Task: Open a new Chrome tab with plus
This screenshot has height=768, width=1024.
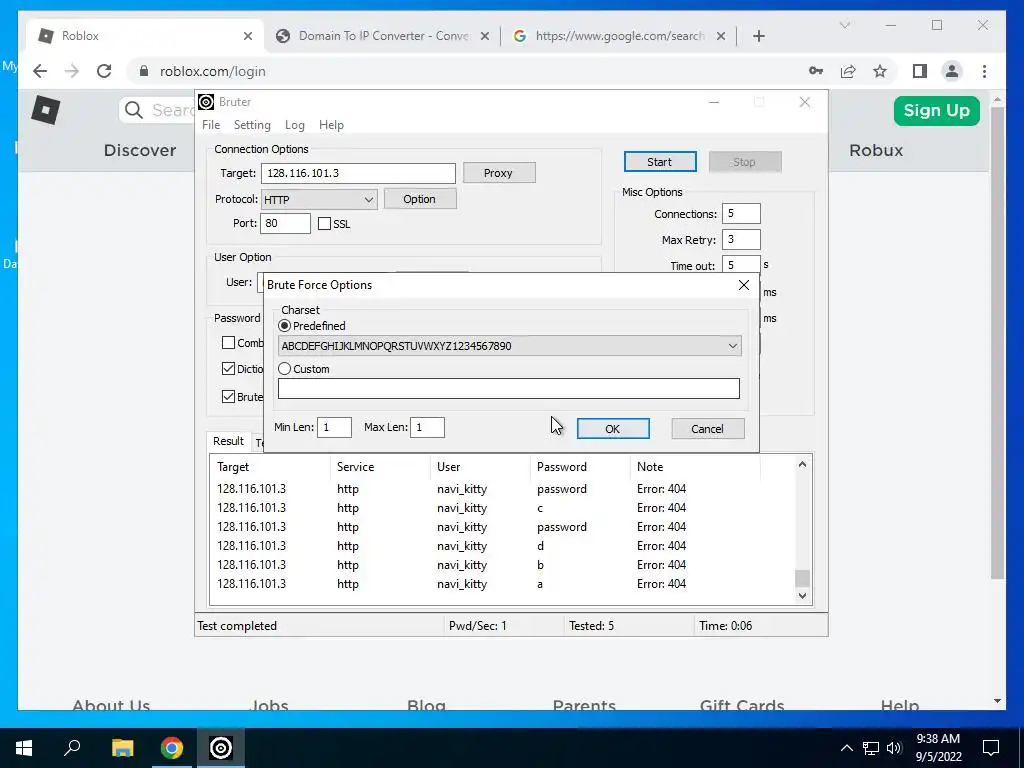Action: (x=758, y=36)
